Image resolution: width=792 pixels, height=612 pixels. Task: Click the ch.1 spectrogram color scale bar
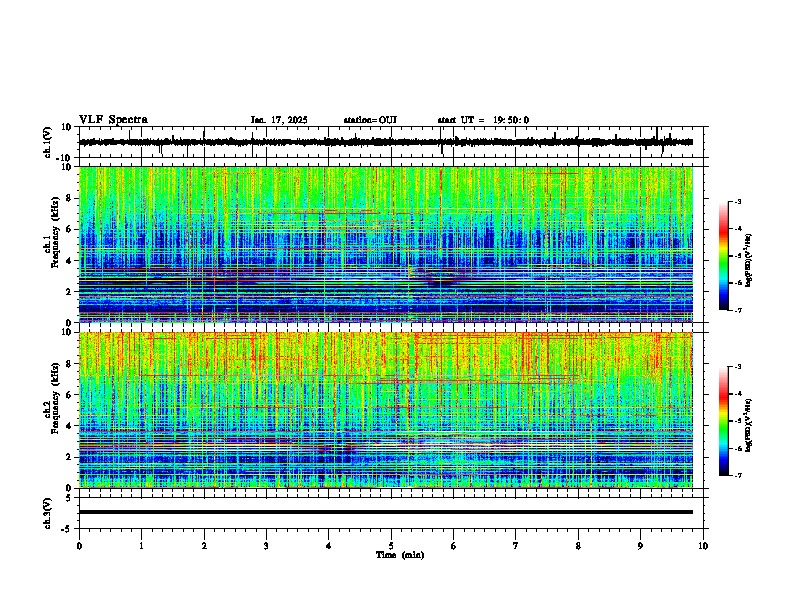point(724,256)
